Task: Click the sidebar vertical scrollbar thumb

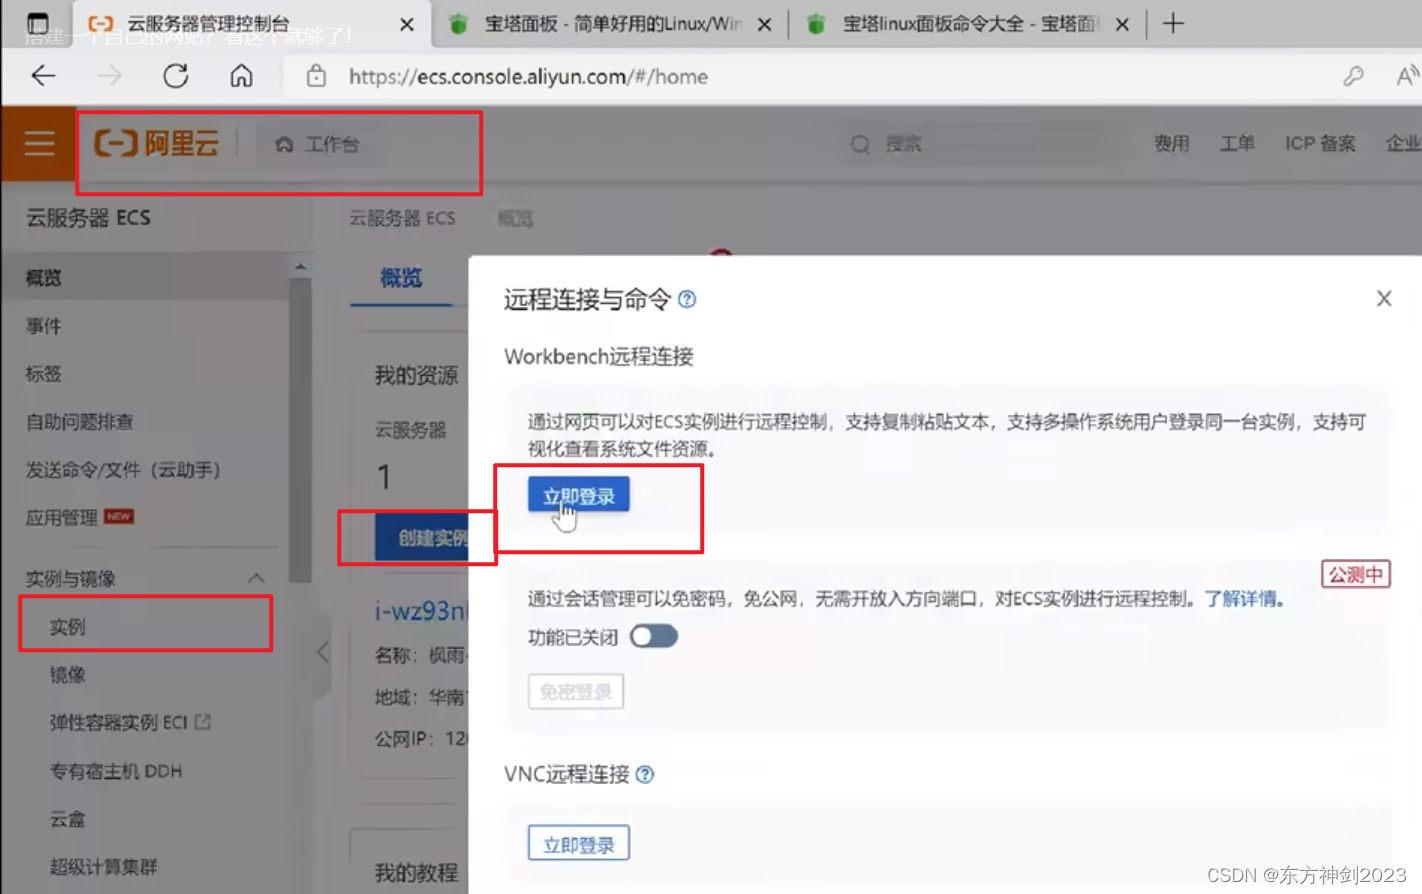Action: [300, 430]
